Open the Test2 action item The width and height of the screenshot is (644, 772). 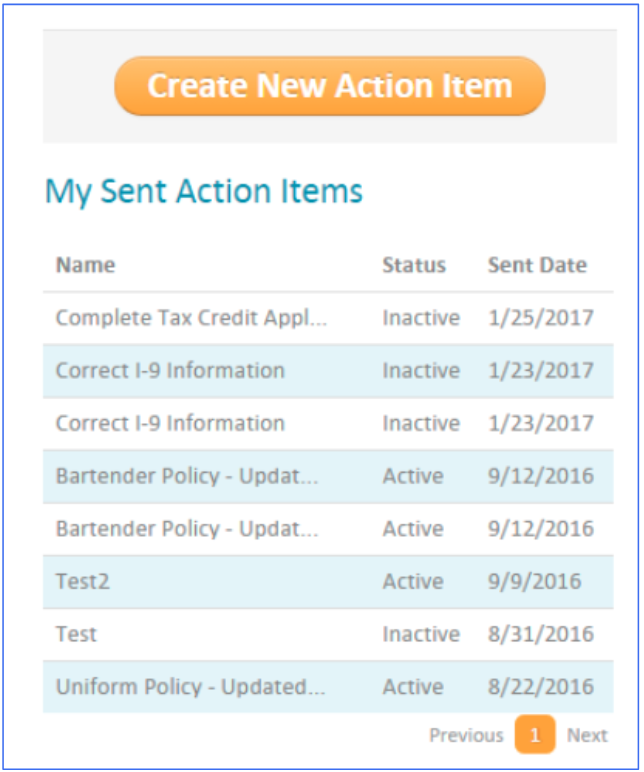click(x=82, y=581)
